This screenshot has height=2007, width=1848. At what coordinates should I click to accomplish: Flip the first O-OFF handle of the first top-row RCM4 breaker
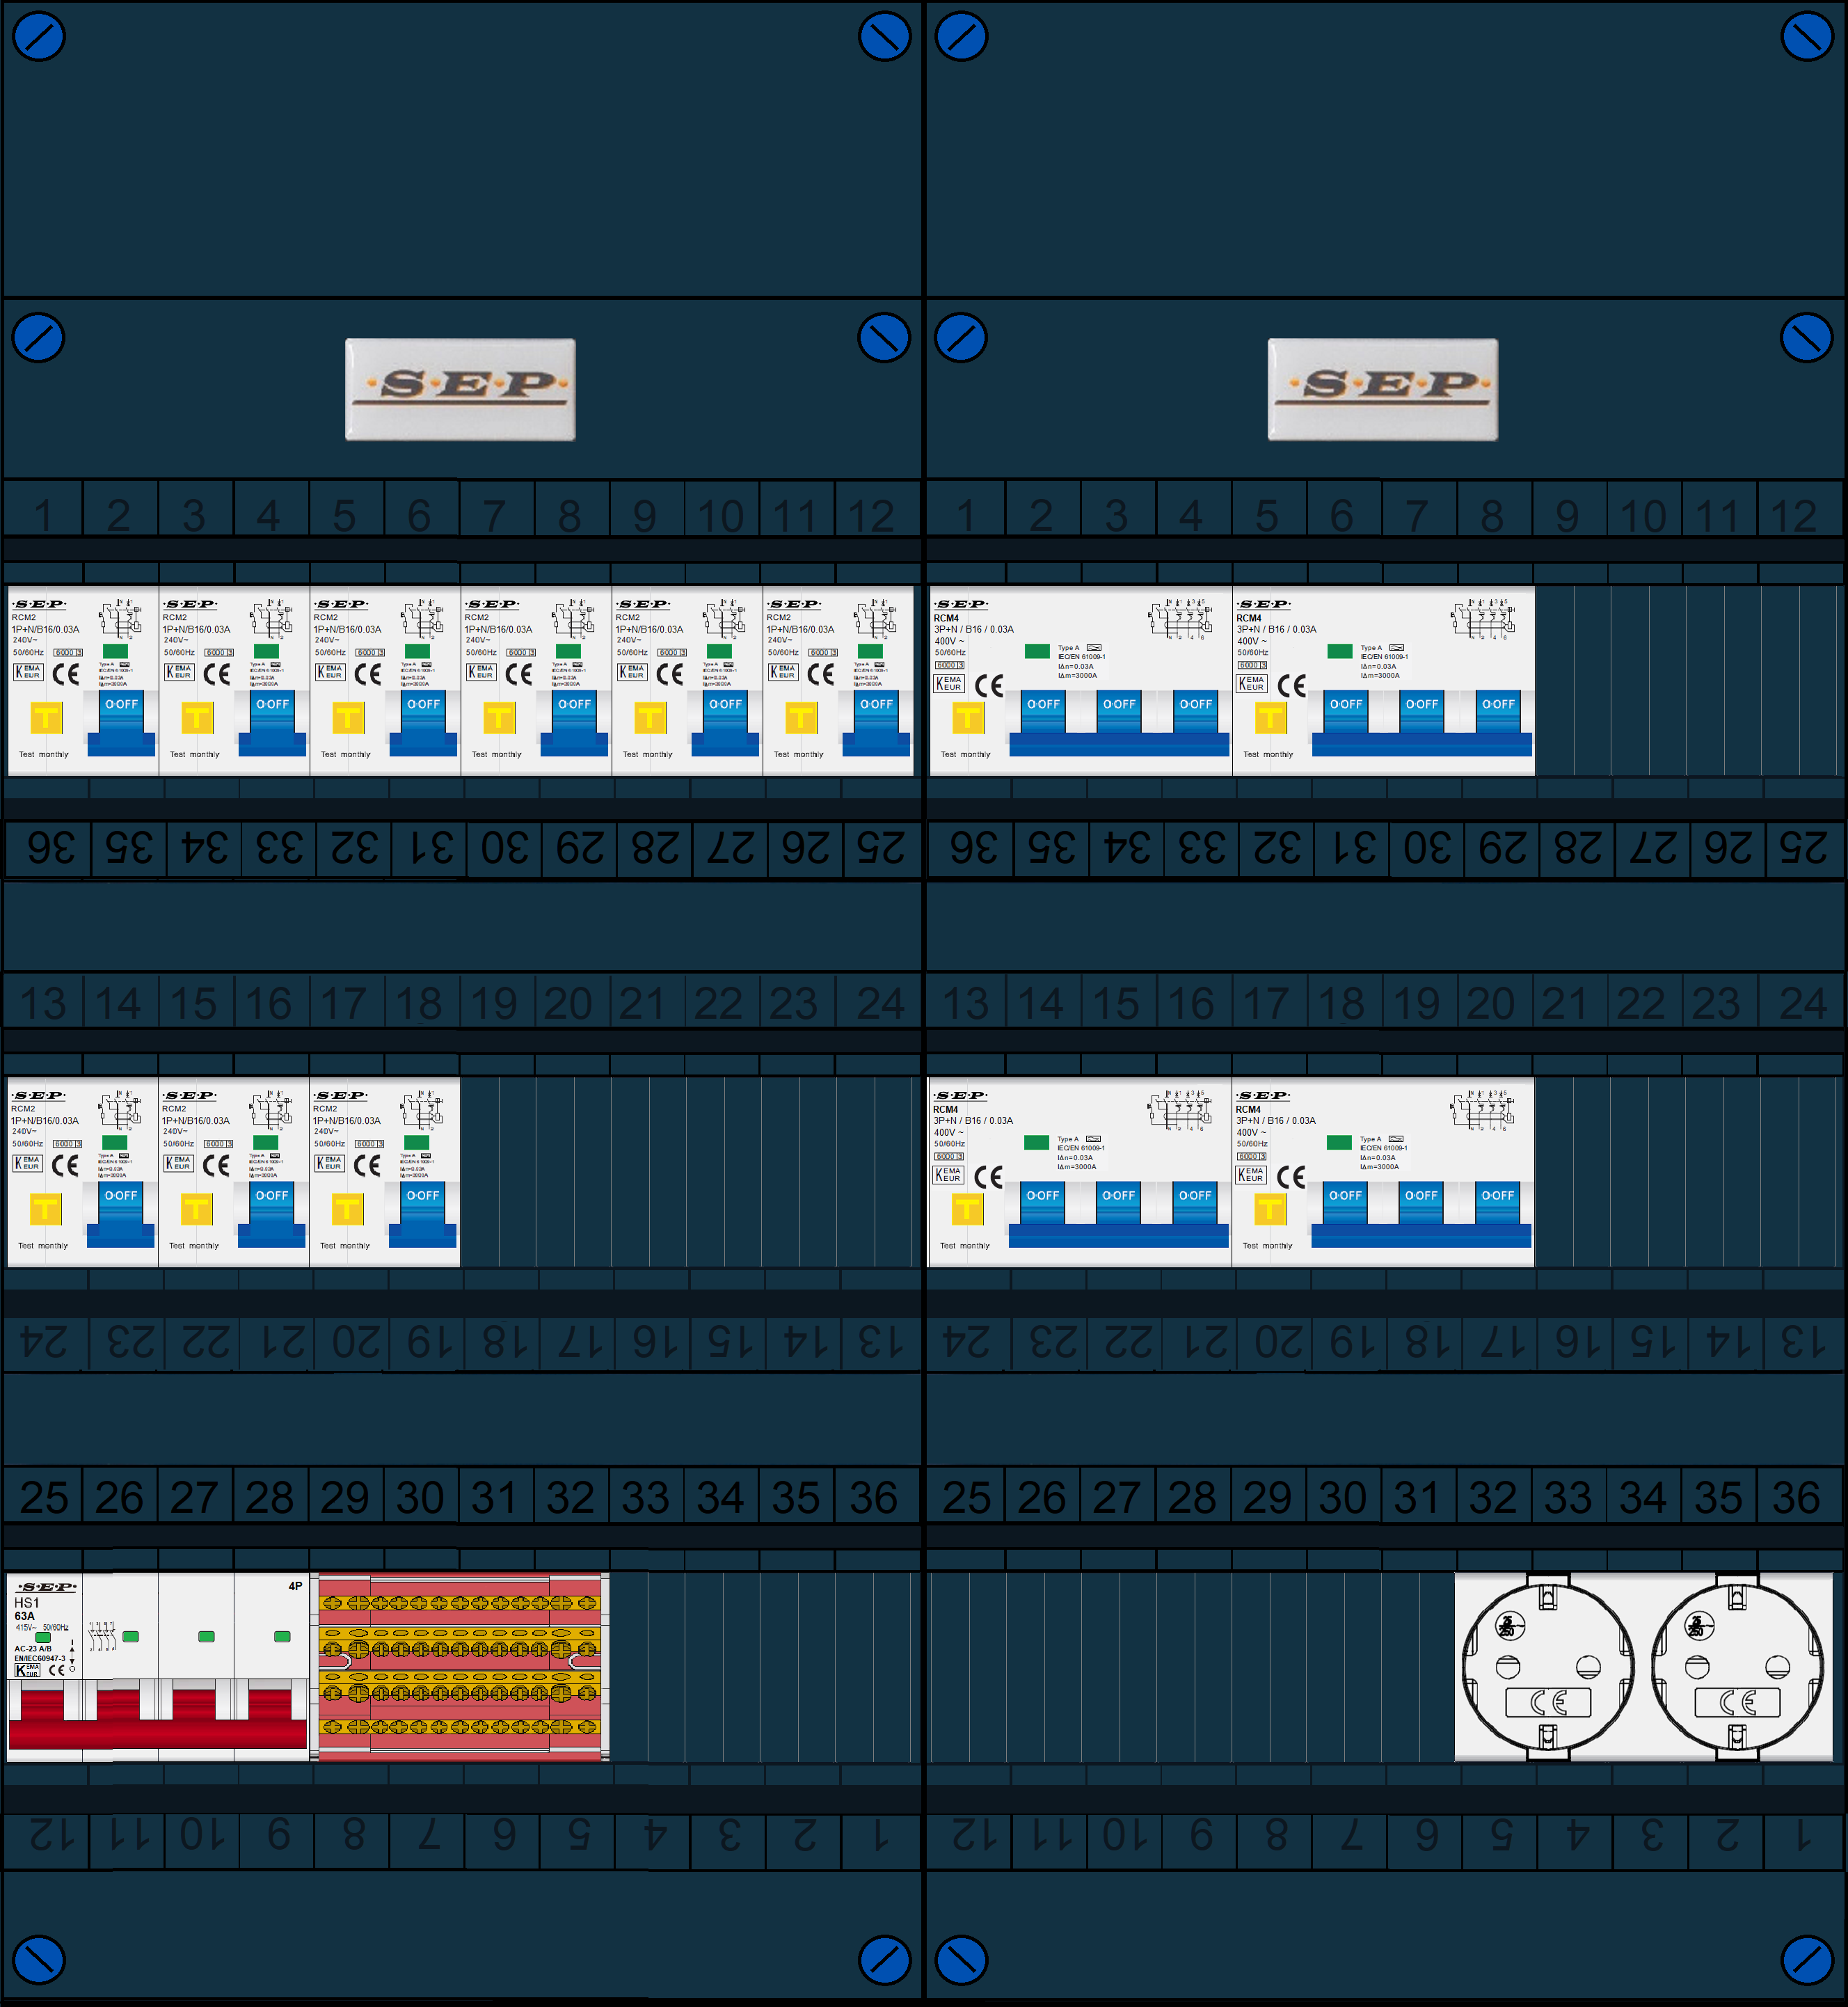[1043, 711]
